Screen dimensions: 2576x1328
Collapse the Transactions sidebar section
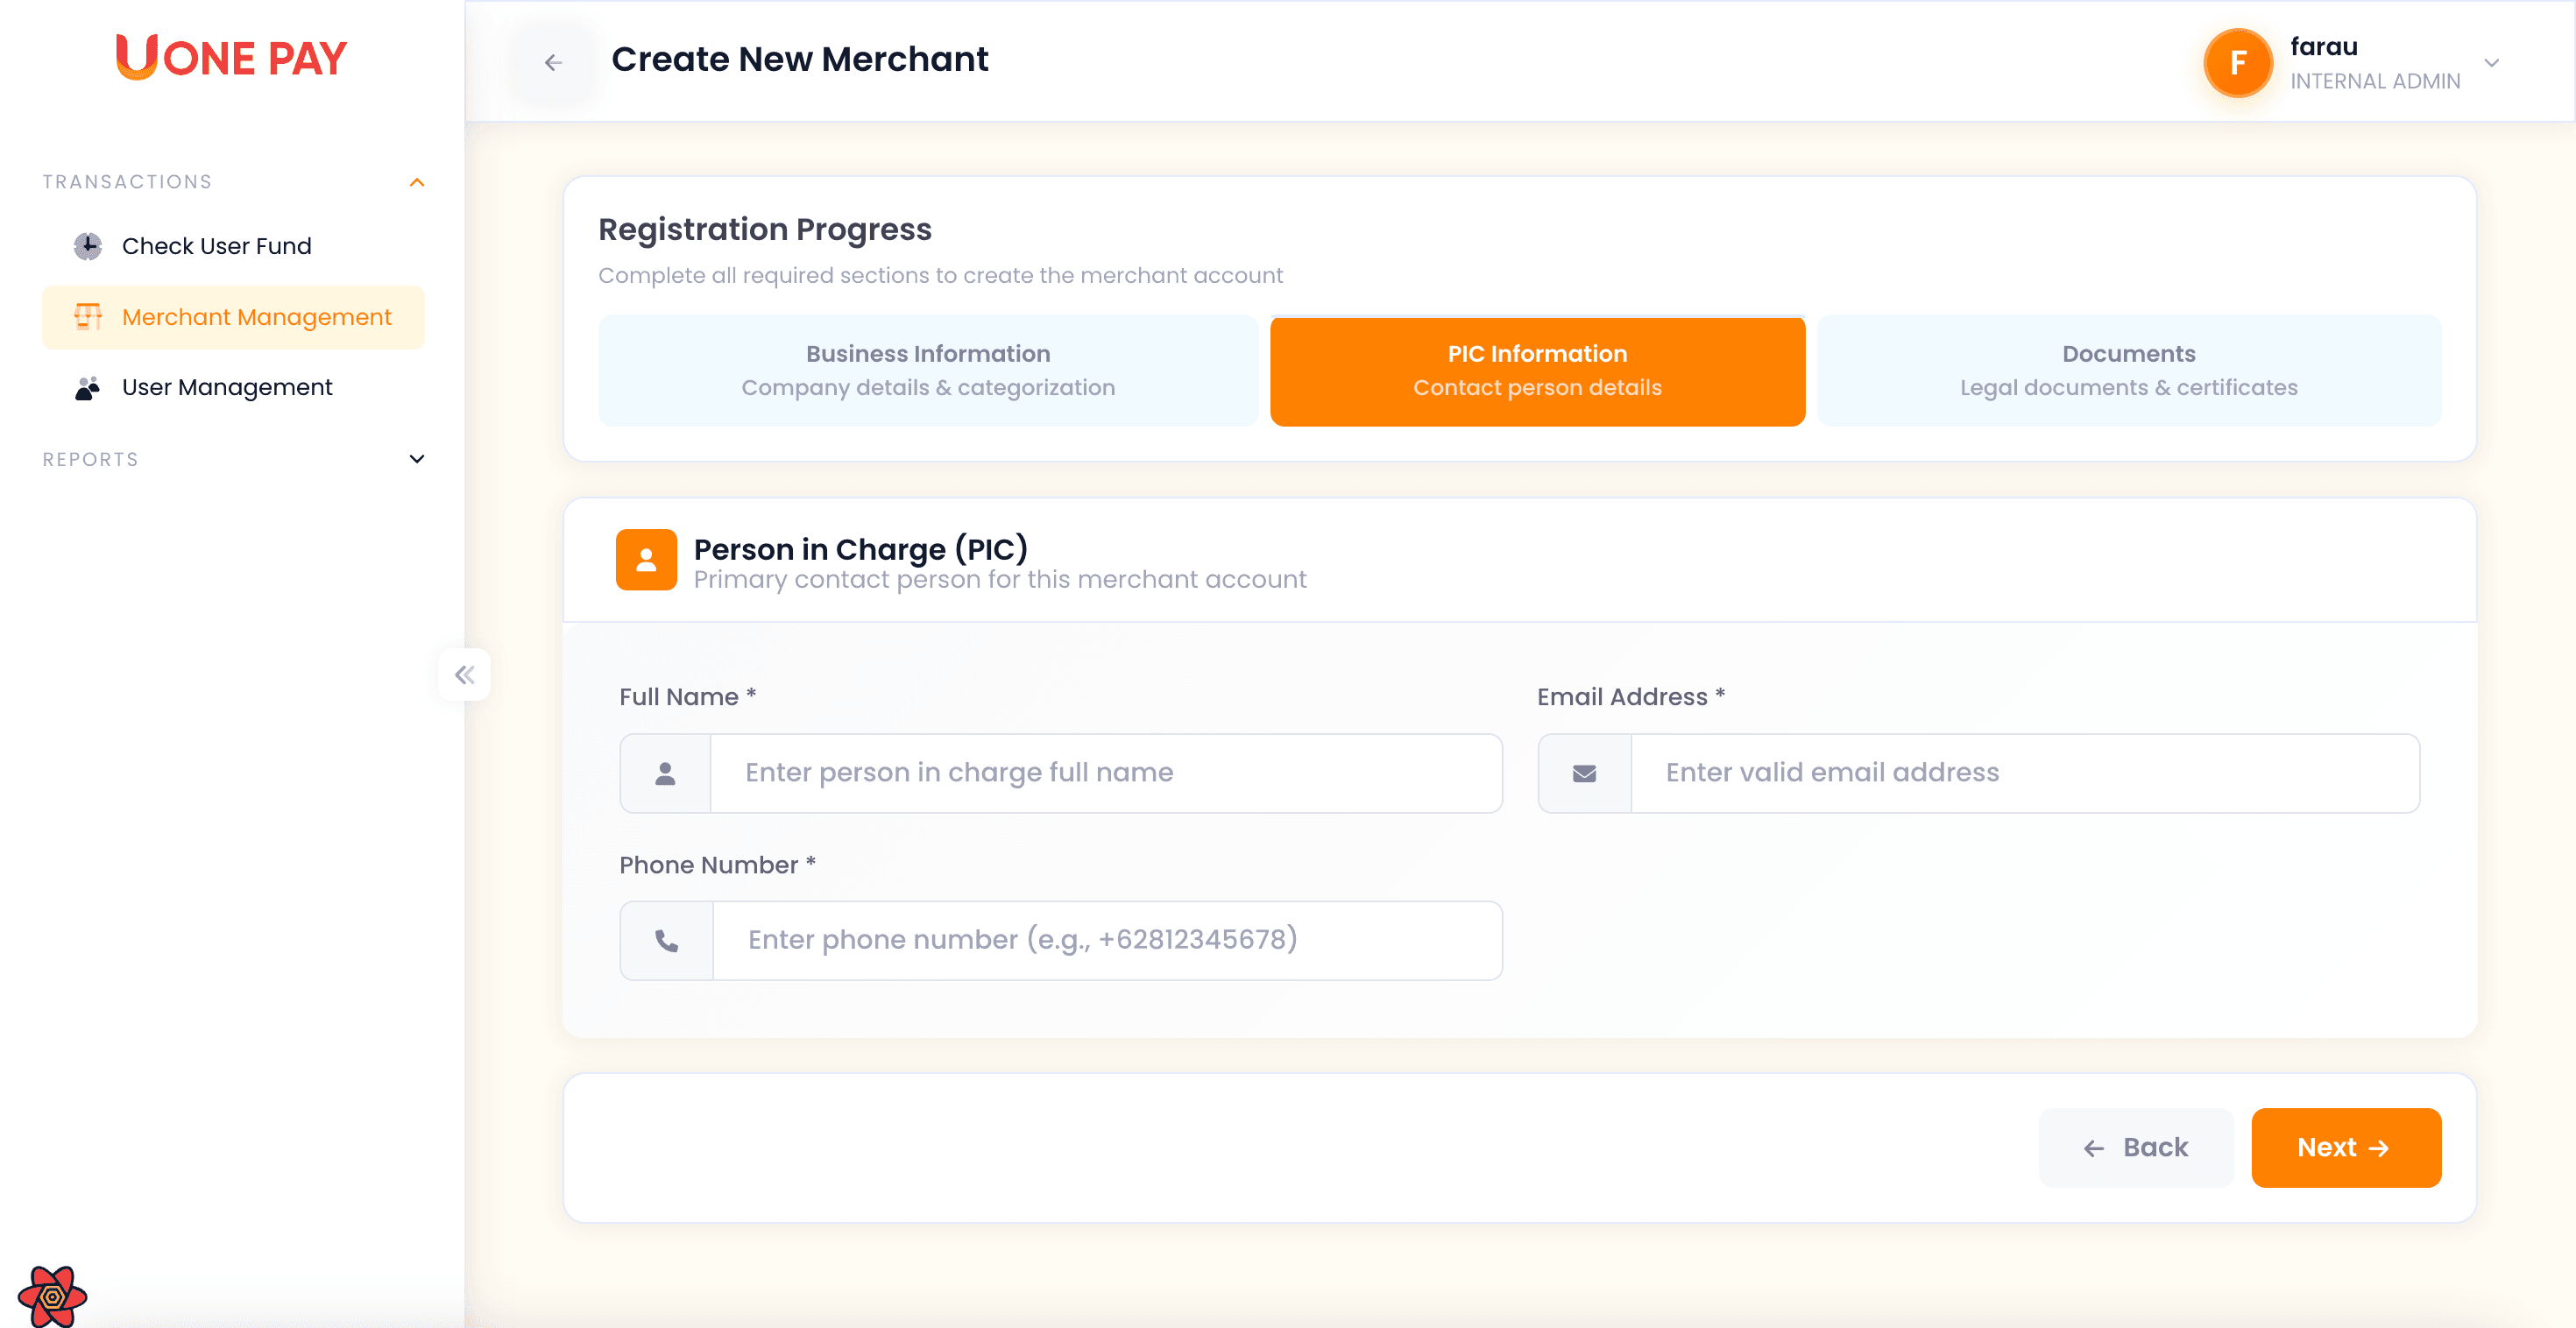click(x=417, y=182)
